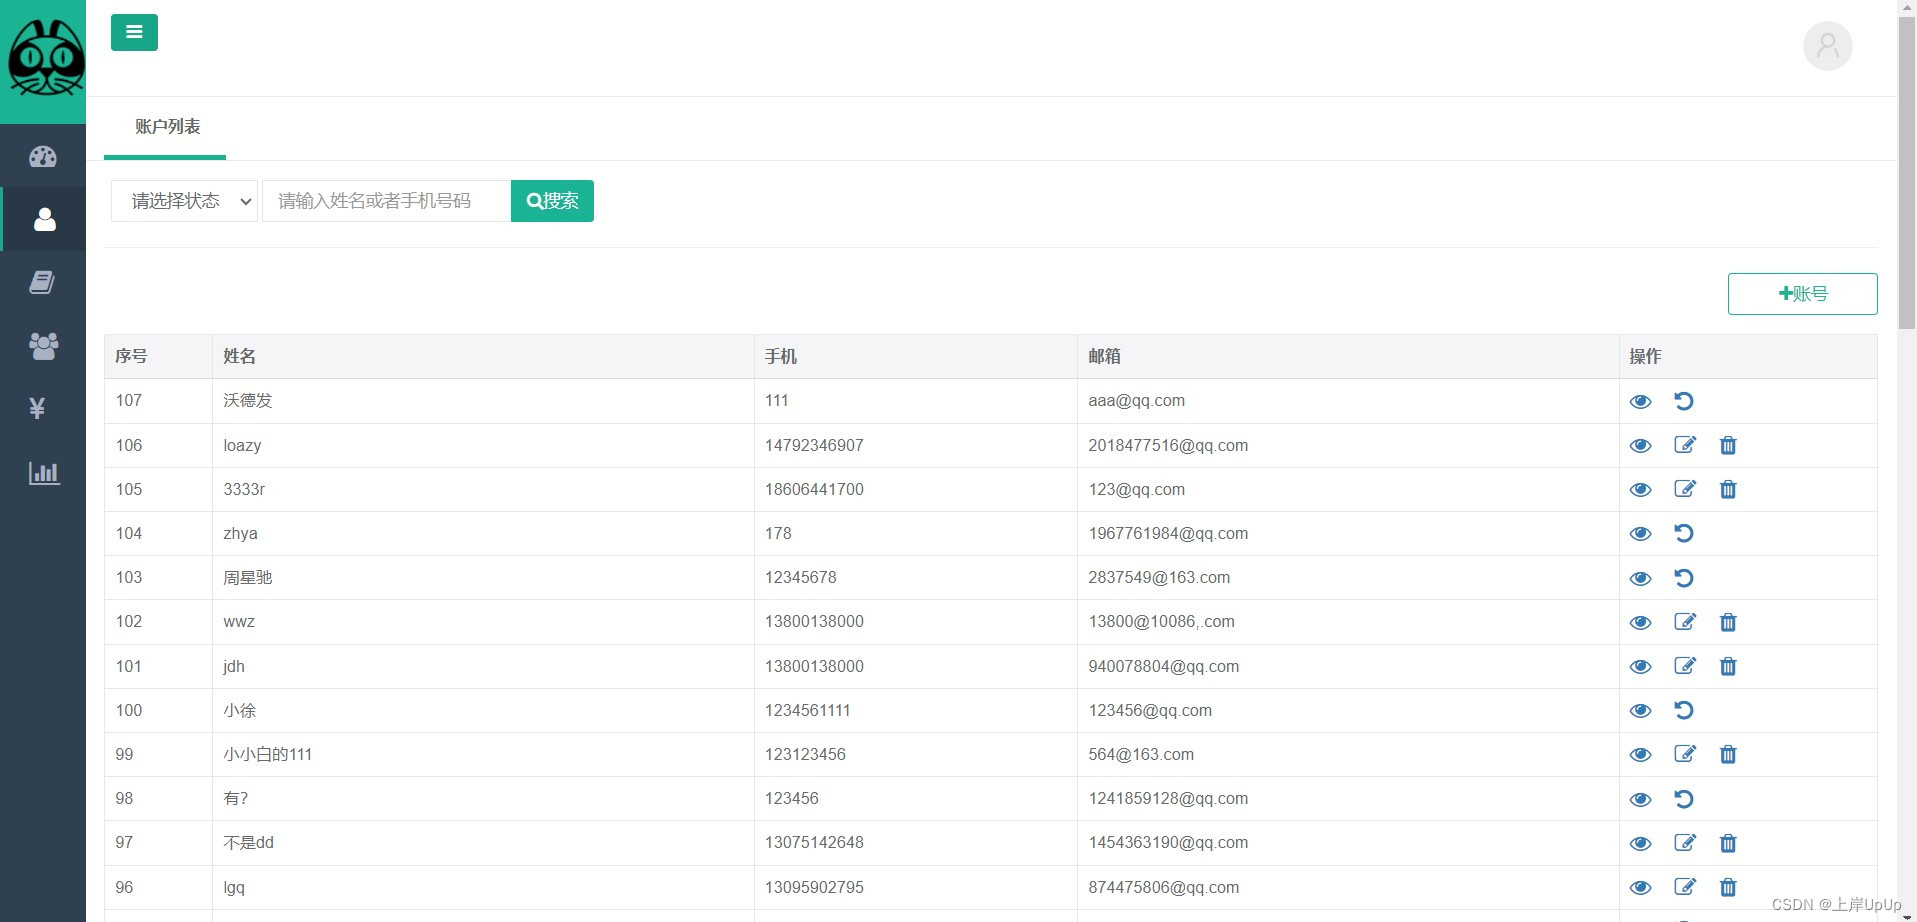View details of the 小徐 row
This screenshot has height=922, width=1917.
[x=1640, y=710]
